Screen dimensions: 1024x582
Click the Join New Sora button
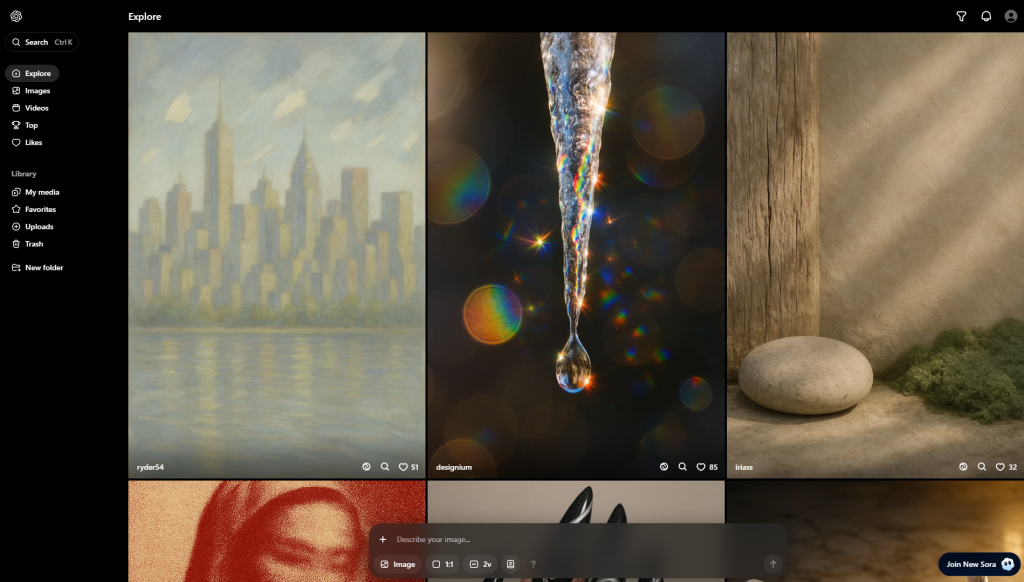980,564
